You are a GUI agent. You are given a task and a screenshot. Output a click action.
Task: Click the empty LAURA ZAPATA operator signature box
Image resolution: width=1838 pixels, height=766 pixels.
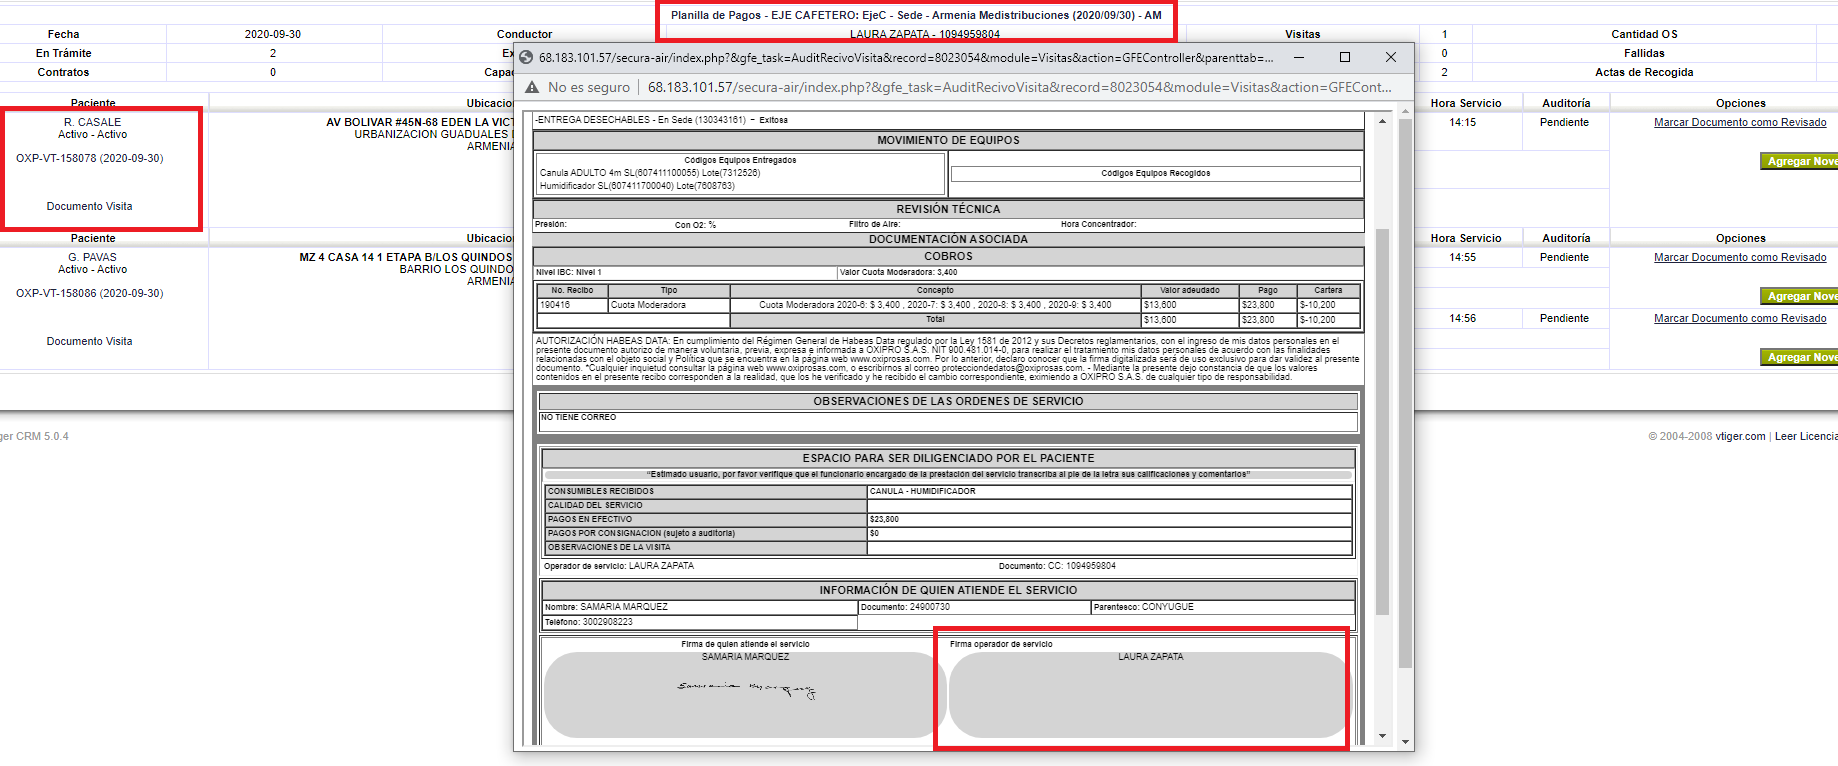[1149, 695]
